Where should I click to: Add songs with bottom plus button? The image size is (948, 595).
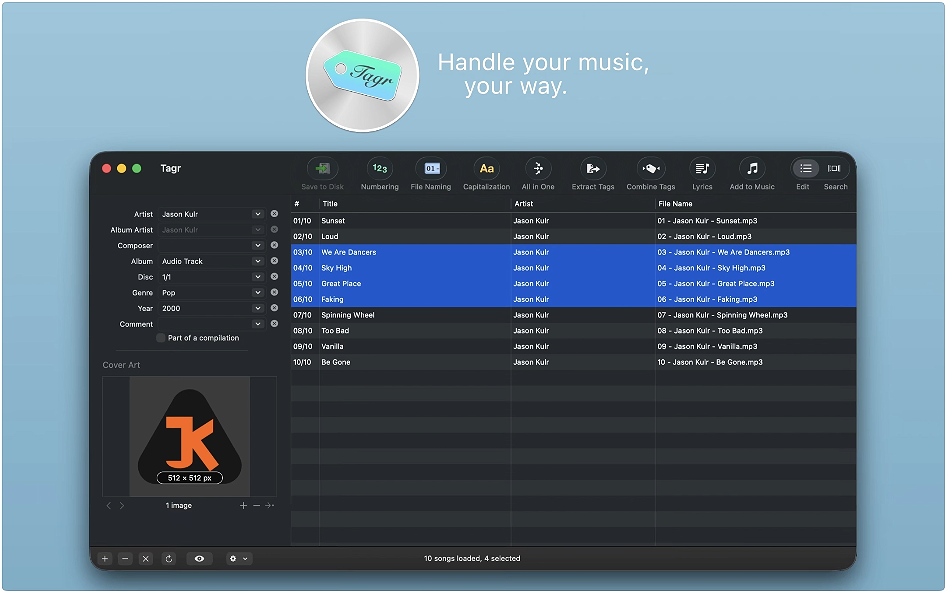(105, 559)
